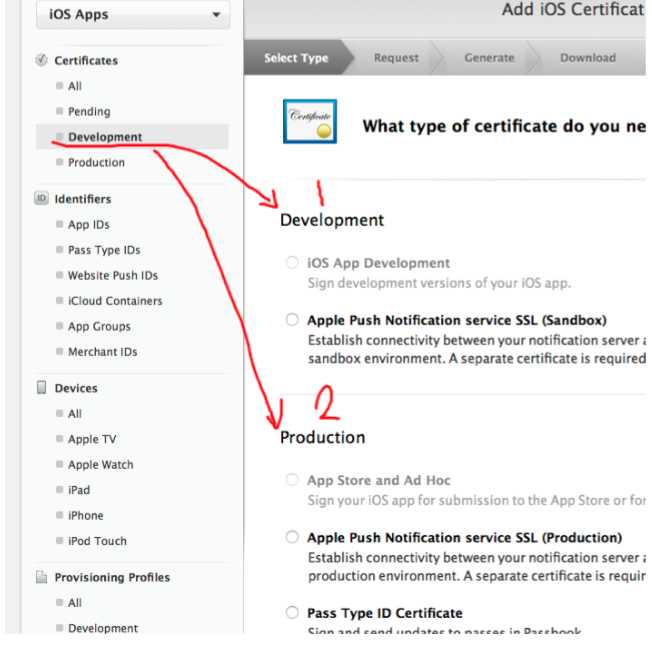Image resolution: width=652 pixels, height=654 pixels.
Task: Show iPad devices
Action: (79, 490)
